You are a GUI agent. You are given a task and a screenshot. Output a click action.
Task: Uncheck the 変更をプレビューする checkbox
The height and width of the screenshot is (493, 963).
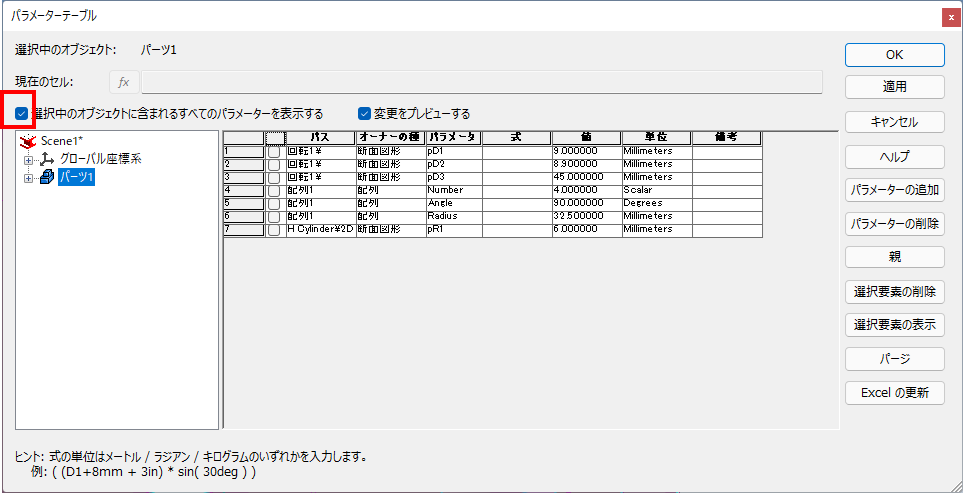coord(364,113)
